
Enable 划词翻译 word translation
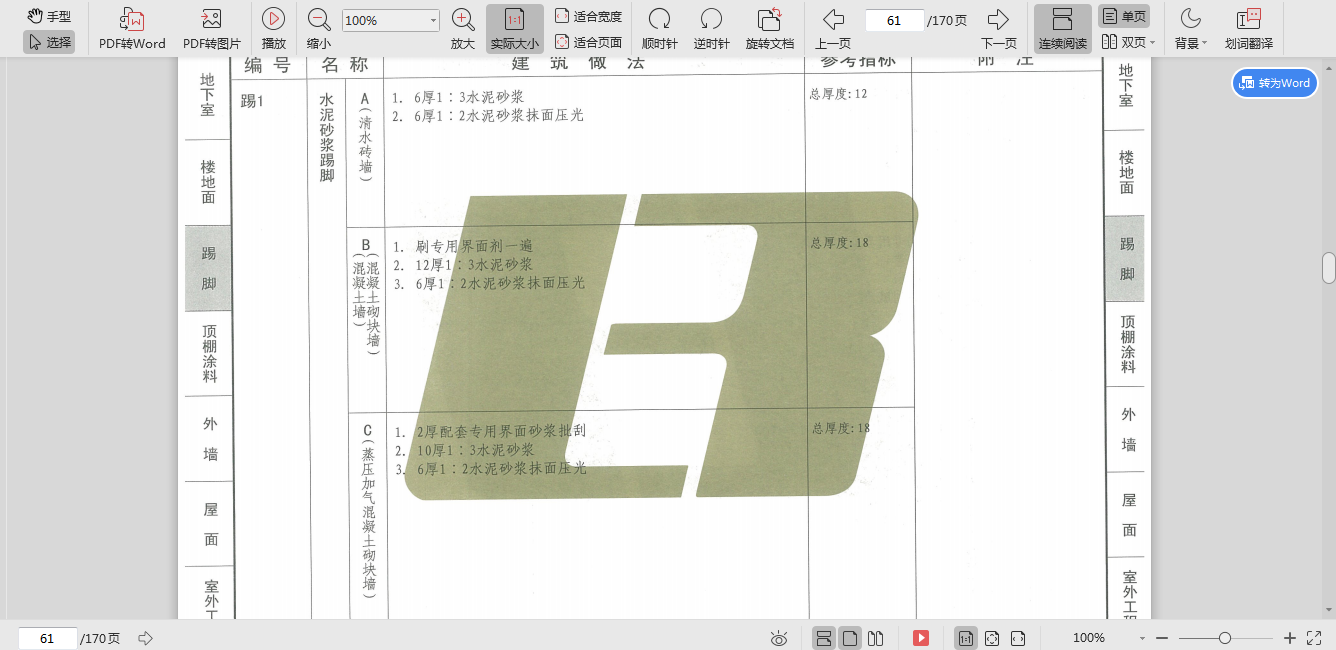1248,29
